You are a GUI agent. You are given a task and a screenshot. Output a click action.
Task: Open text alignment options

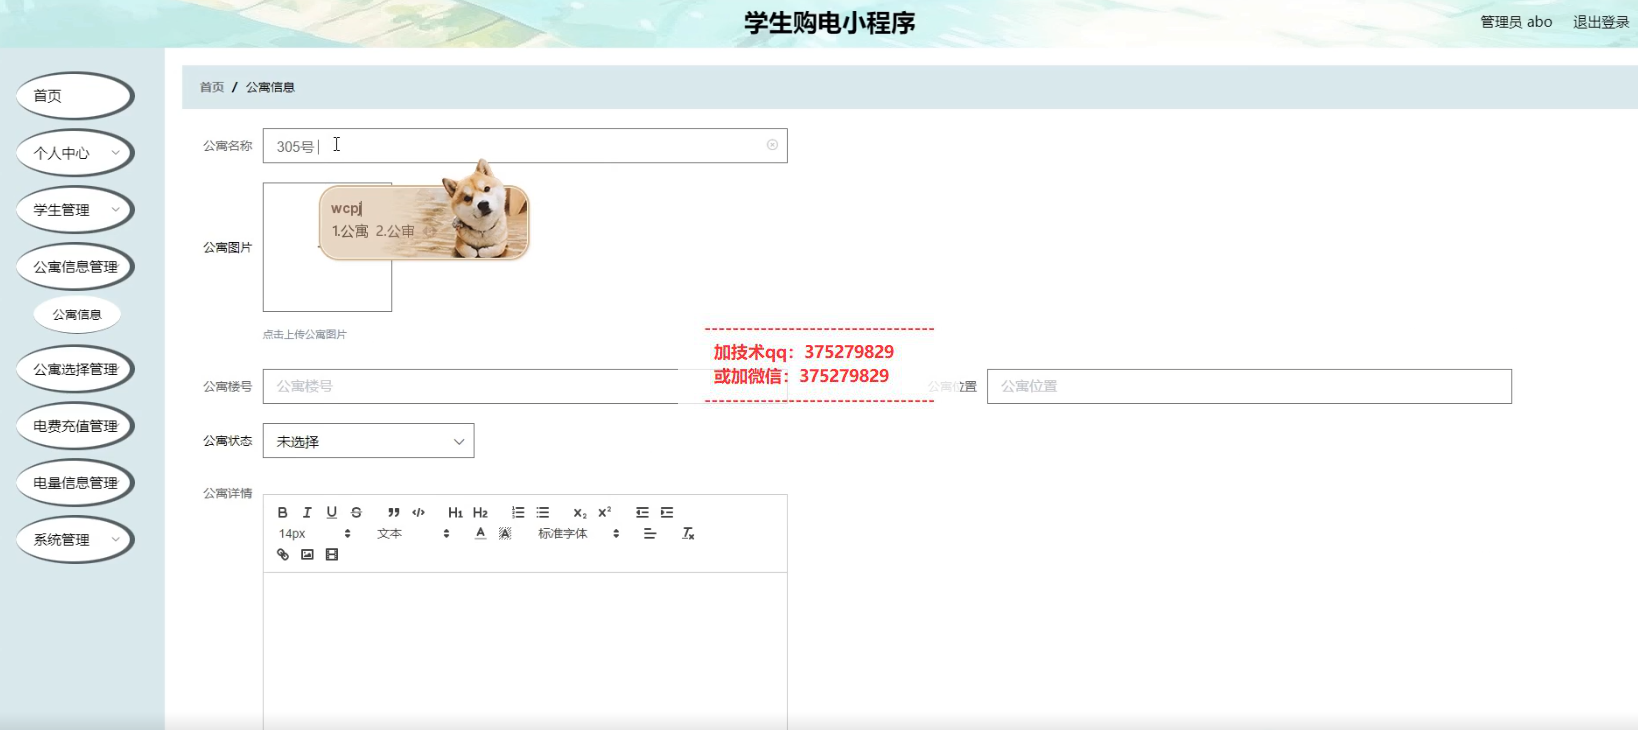pos(650,533)
